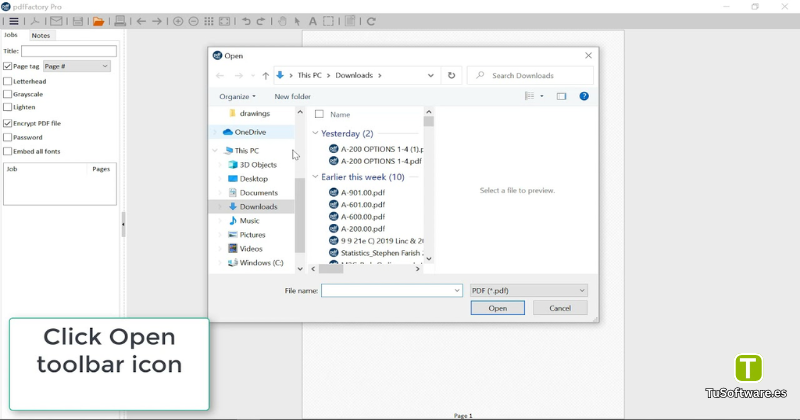The height and width of the screenshot is (420, 800).
Task: Click the Up one level arrow in Open dialog
Action: click(266, 76)
